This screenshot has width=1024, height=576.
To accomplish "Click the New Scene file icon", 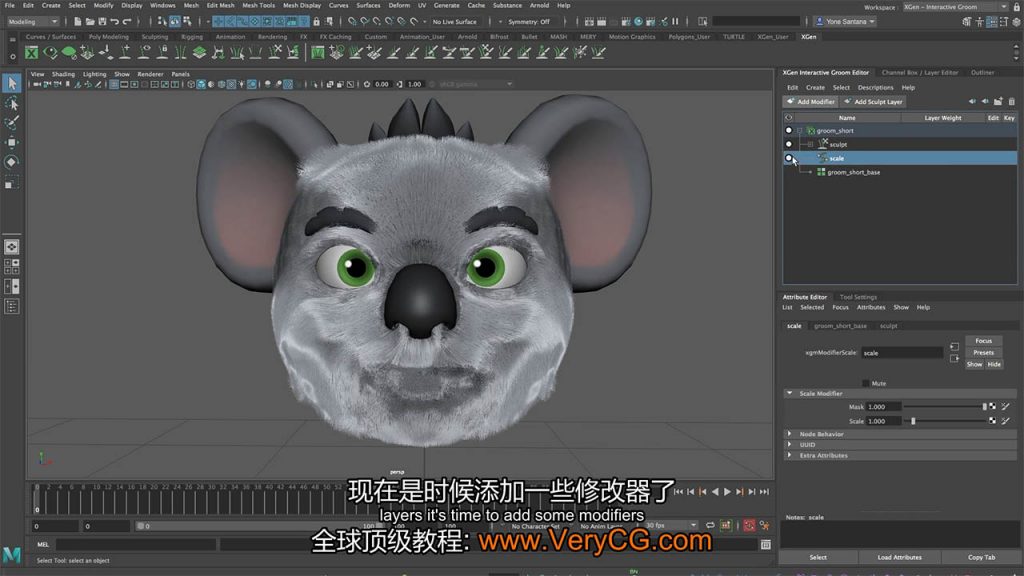I will [x=77, y=22].
